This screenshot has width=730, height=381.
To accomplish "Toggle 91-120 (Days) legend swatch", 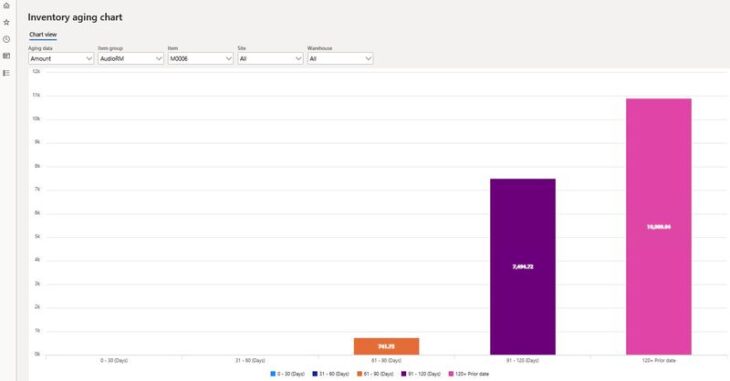I will [x=404, y=374].
